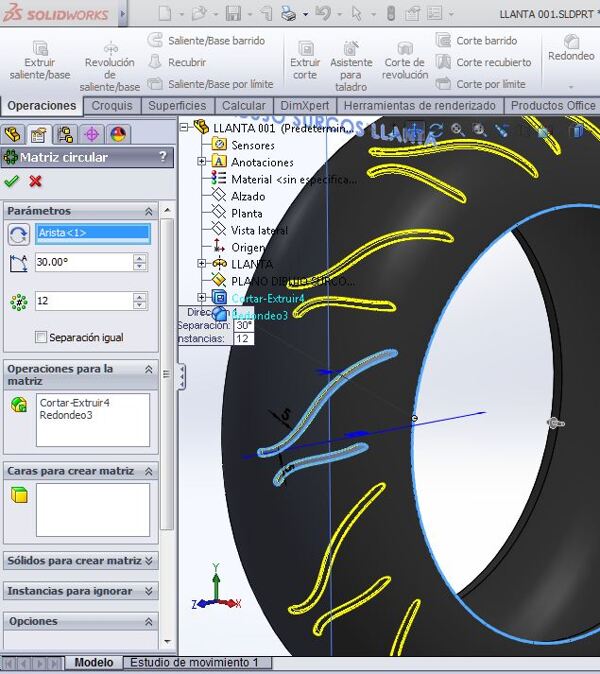
Task: Expand Anotaciones tree node
Action: click(x=201, y=161)
